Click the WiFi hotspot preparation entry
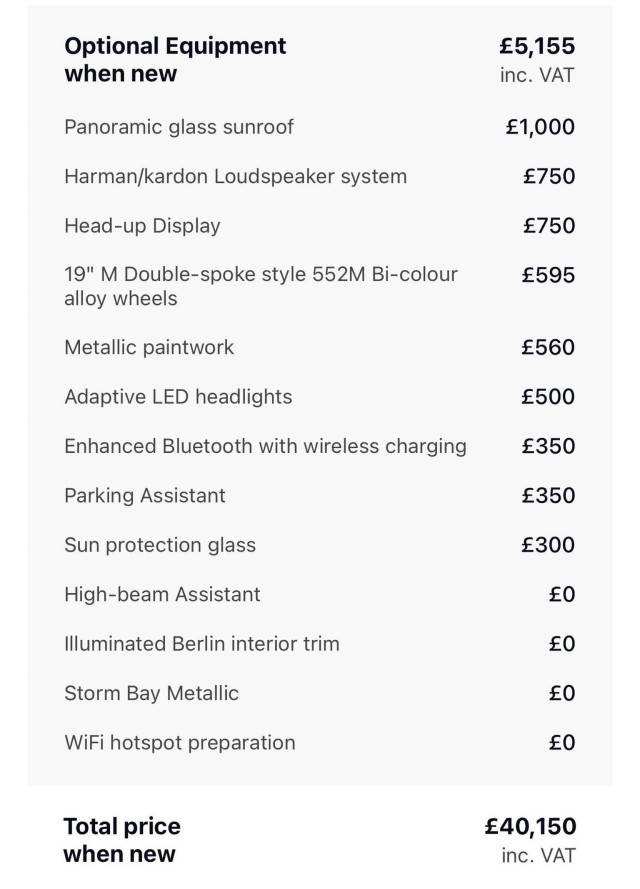 [180, 742]
